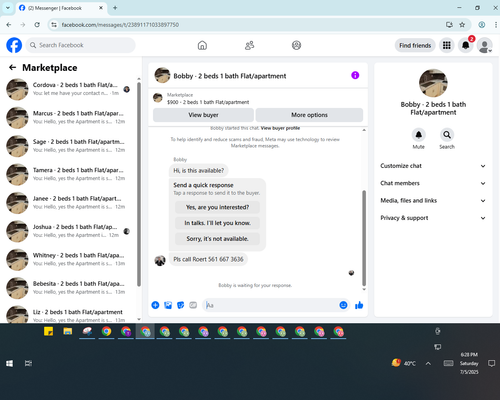Open the emoji picker in message box

(x=343, y=305)
